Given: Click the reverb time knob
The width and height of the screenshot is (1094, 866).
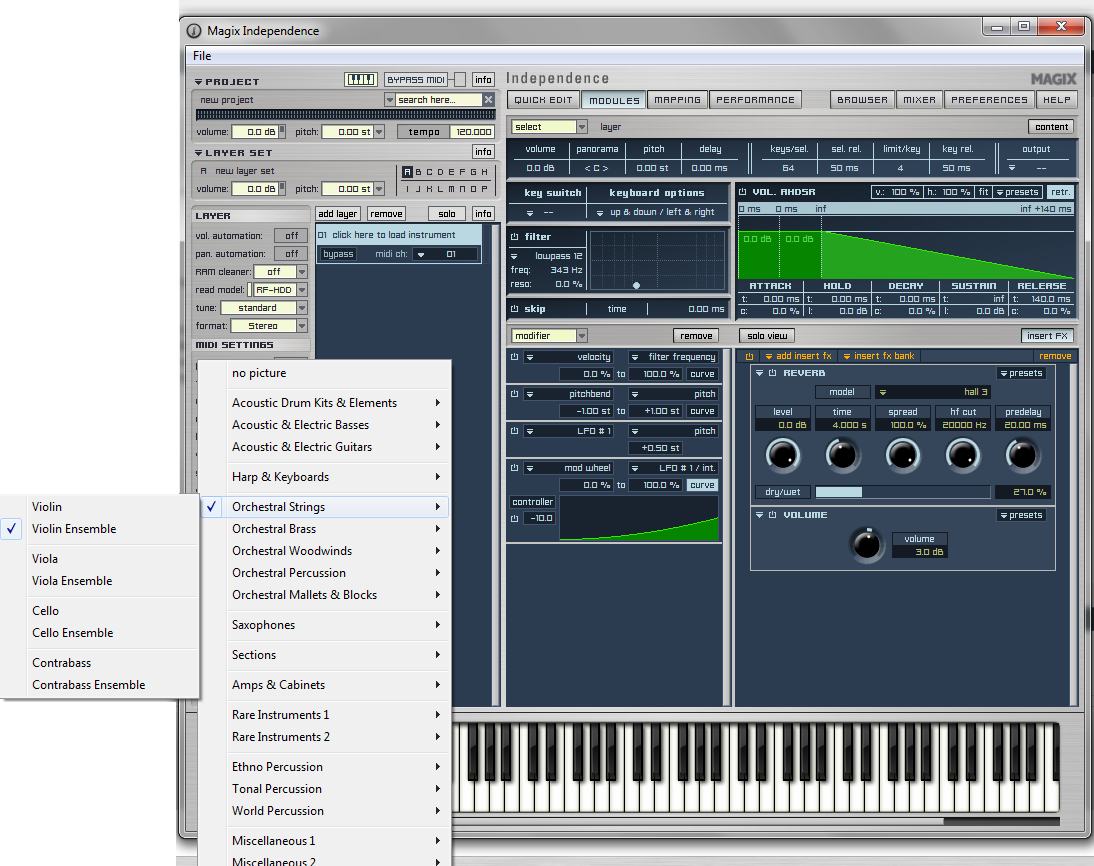Looking at the screenshot, I should point(842,455).
